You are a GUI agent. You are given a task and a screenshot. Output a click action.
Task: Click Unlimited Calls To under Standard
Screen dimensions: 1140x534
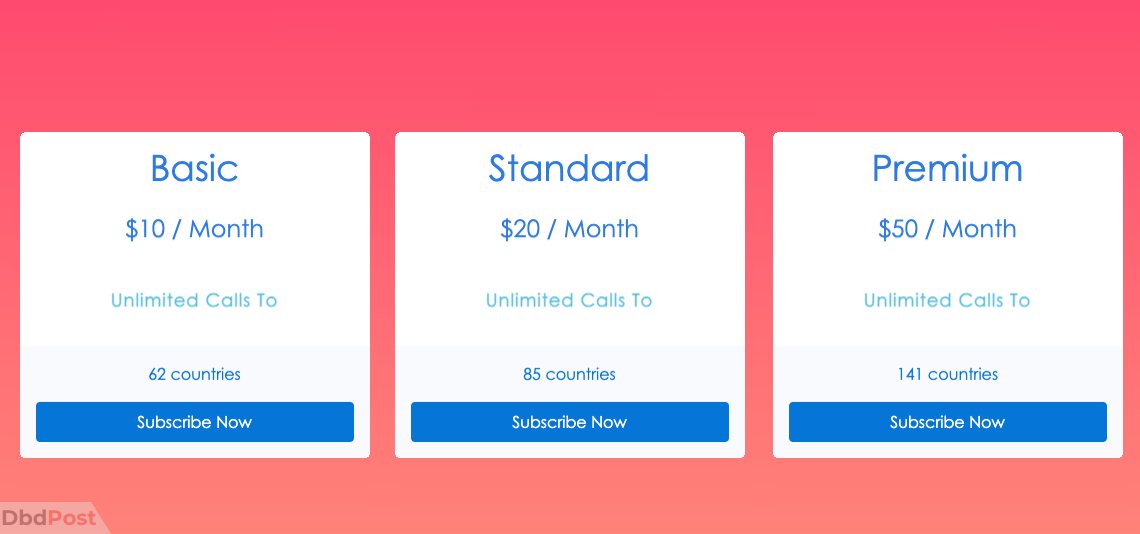569,300
